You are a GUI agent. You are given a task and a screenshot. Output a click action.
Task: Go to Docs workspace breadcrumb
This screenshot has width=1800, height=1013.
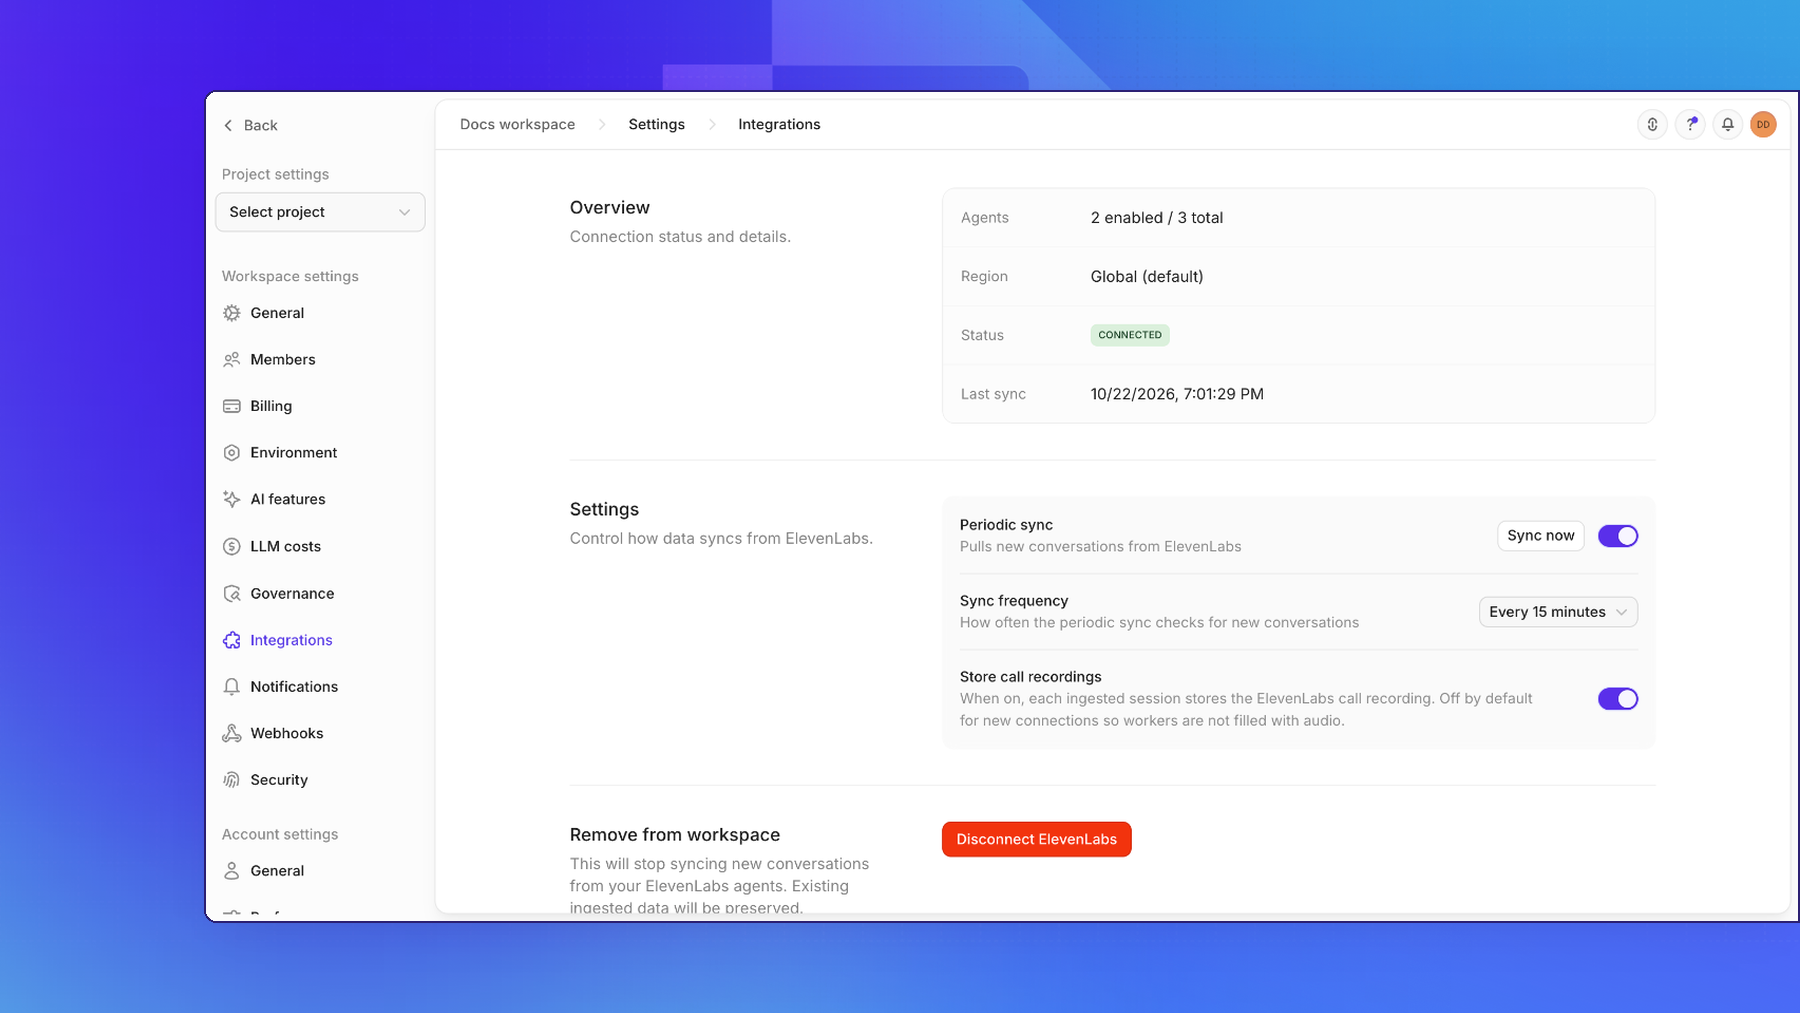(x=517, y=124)
